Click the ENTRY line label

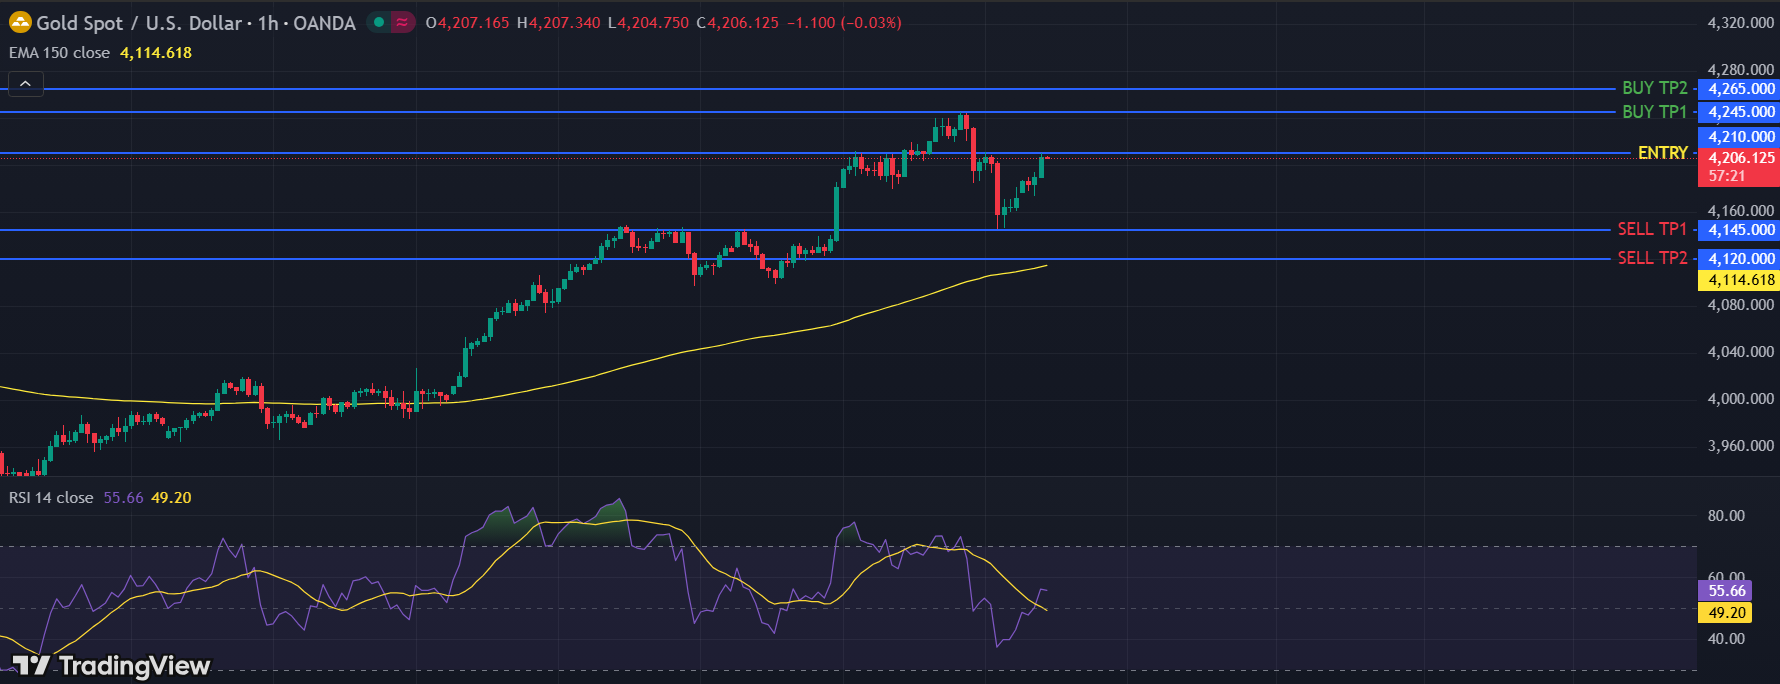click(x=1662, y=153)
